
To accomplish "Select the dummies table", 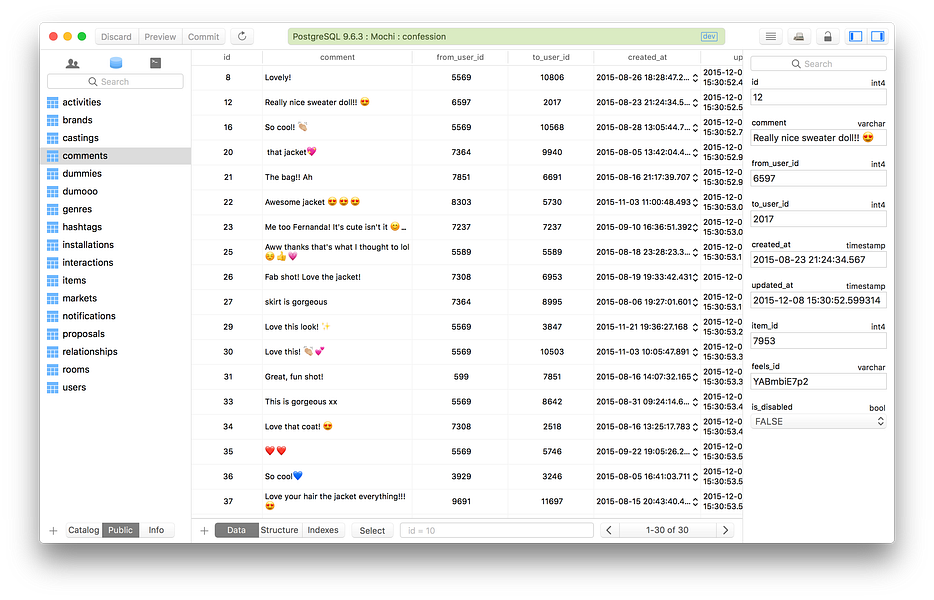I will (116, 173).
